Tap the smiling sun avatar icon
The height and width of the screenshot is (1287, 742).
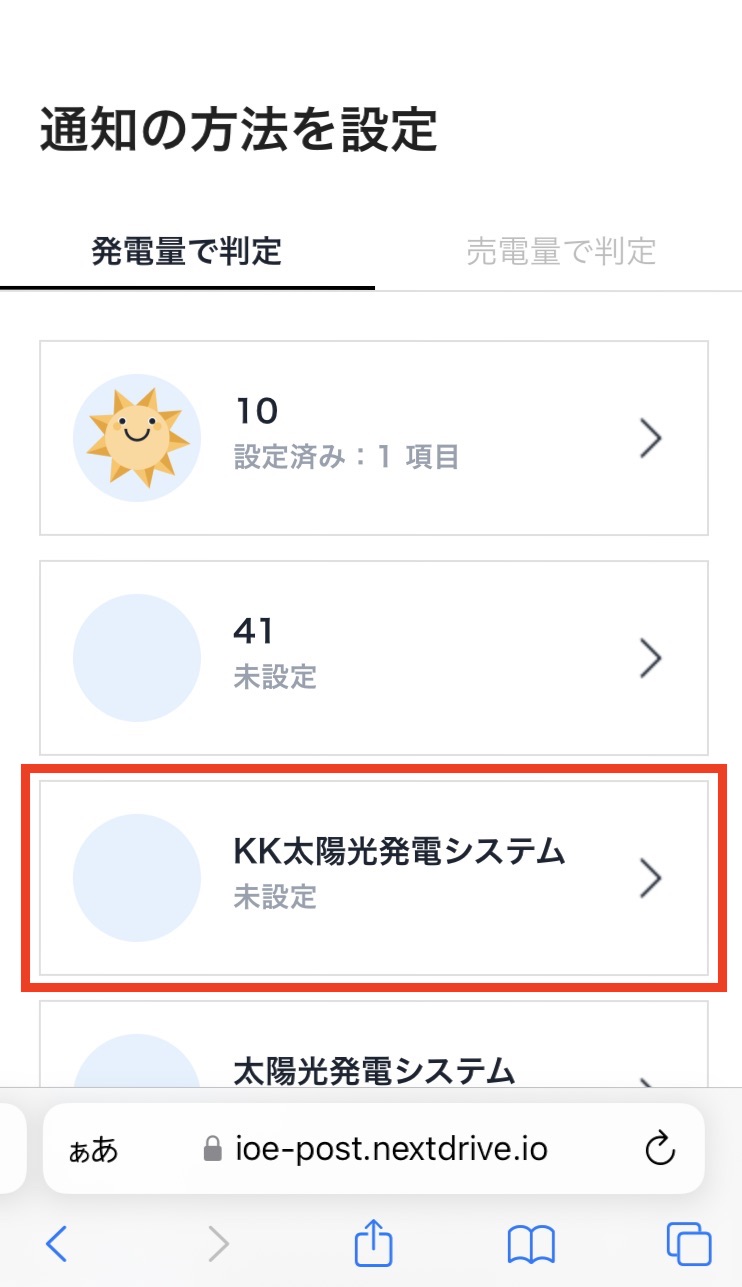137,438
